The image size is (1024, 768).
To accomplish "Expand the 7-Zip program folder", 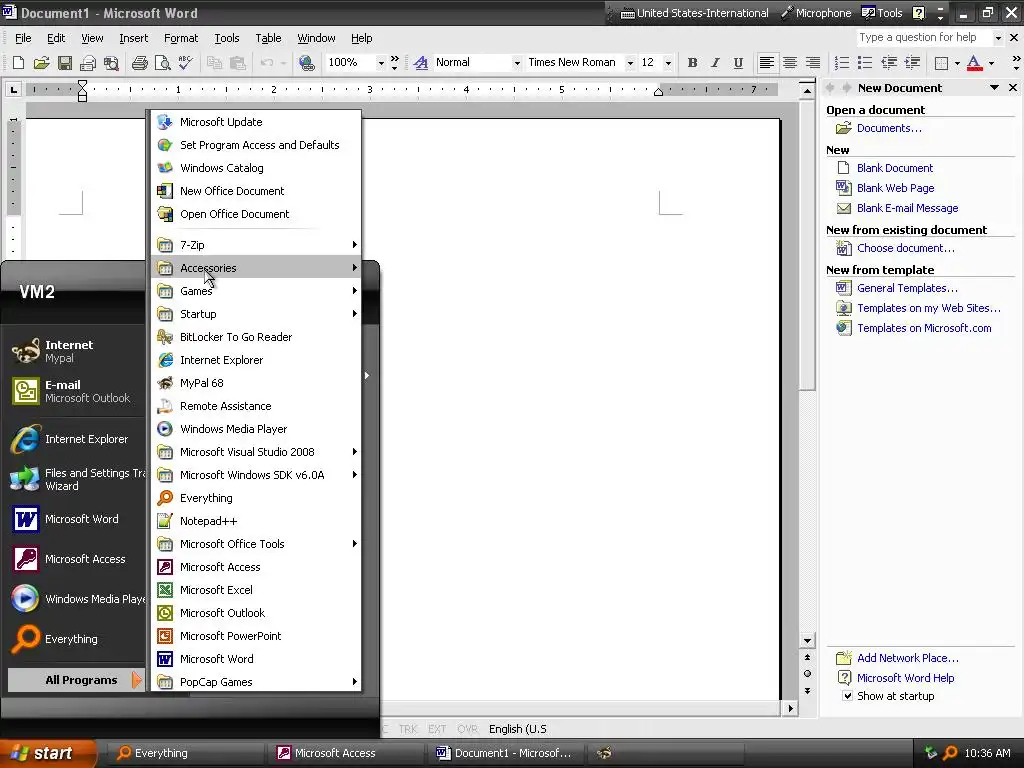I will coord(256,245).
